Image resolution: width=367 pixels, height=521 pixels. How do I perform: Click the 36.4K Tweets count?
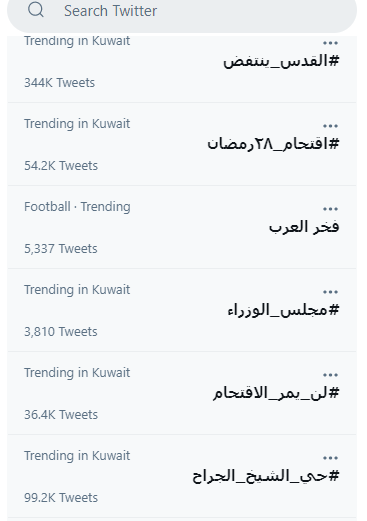[x=61, y=415]
